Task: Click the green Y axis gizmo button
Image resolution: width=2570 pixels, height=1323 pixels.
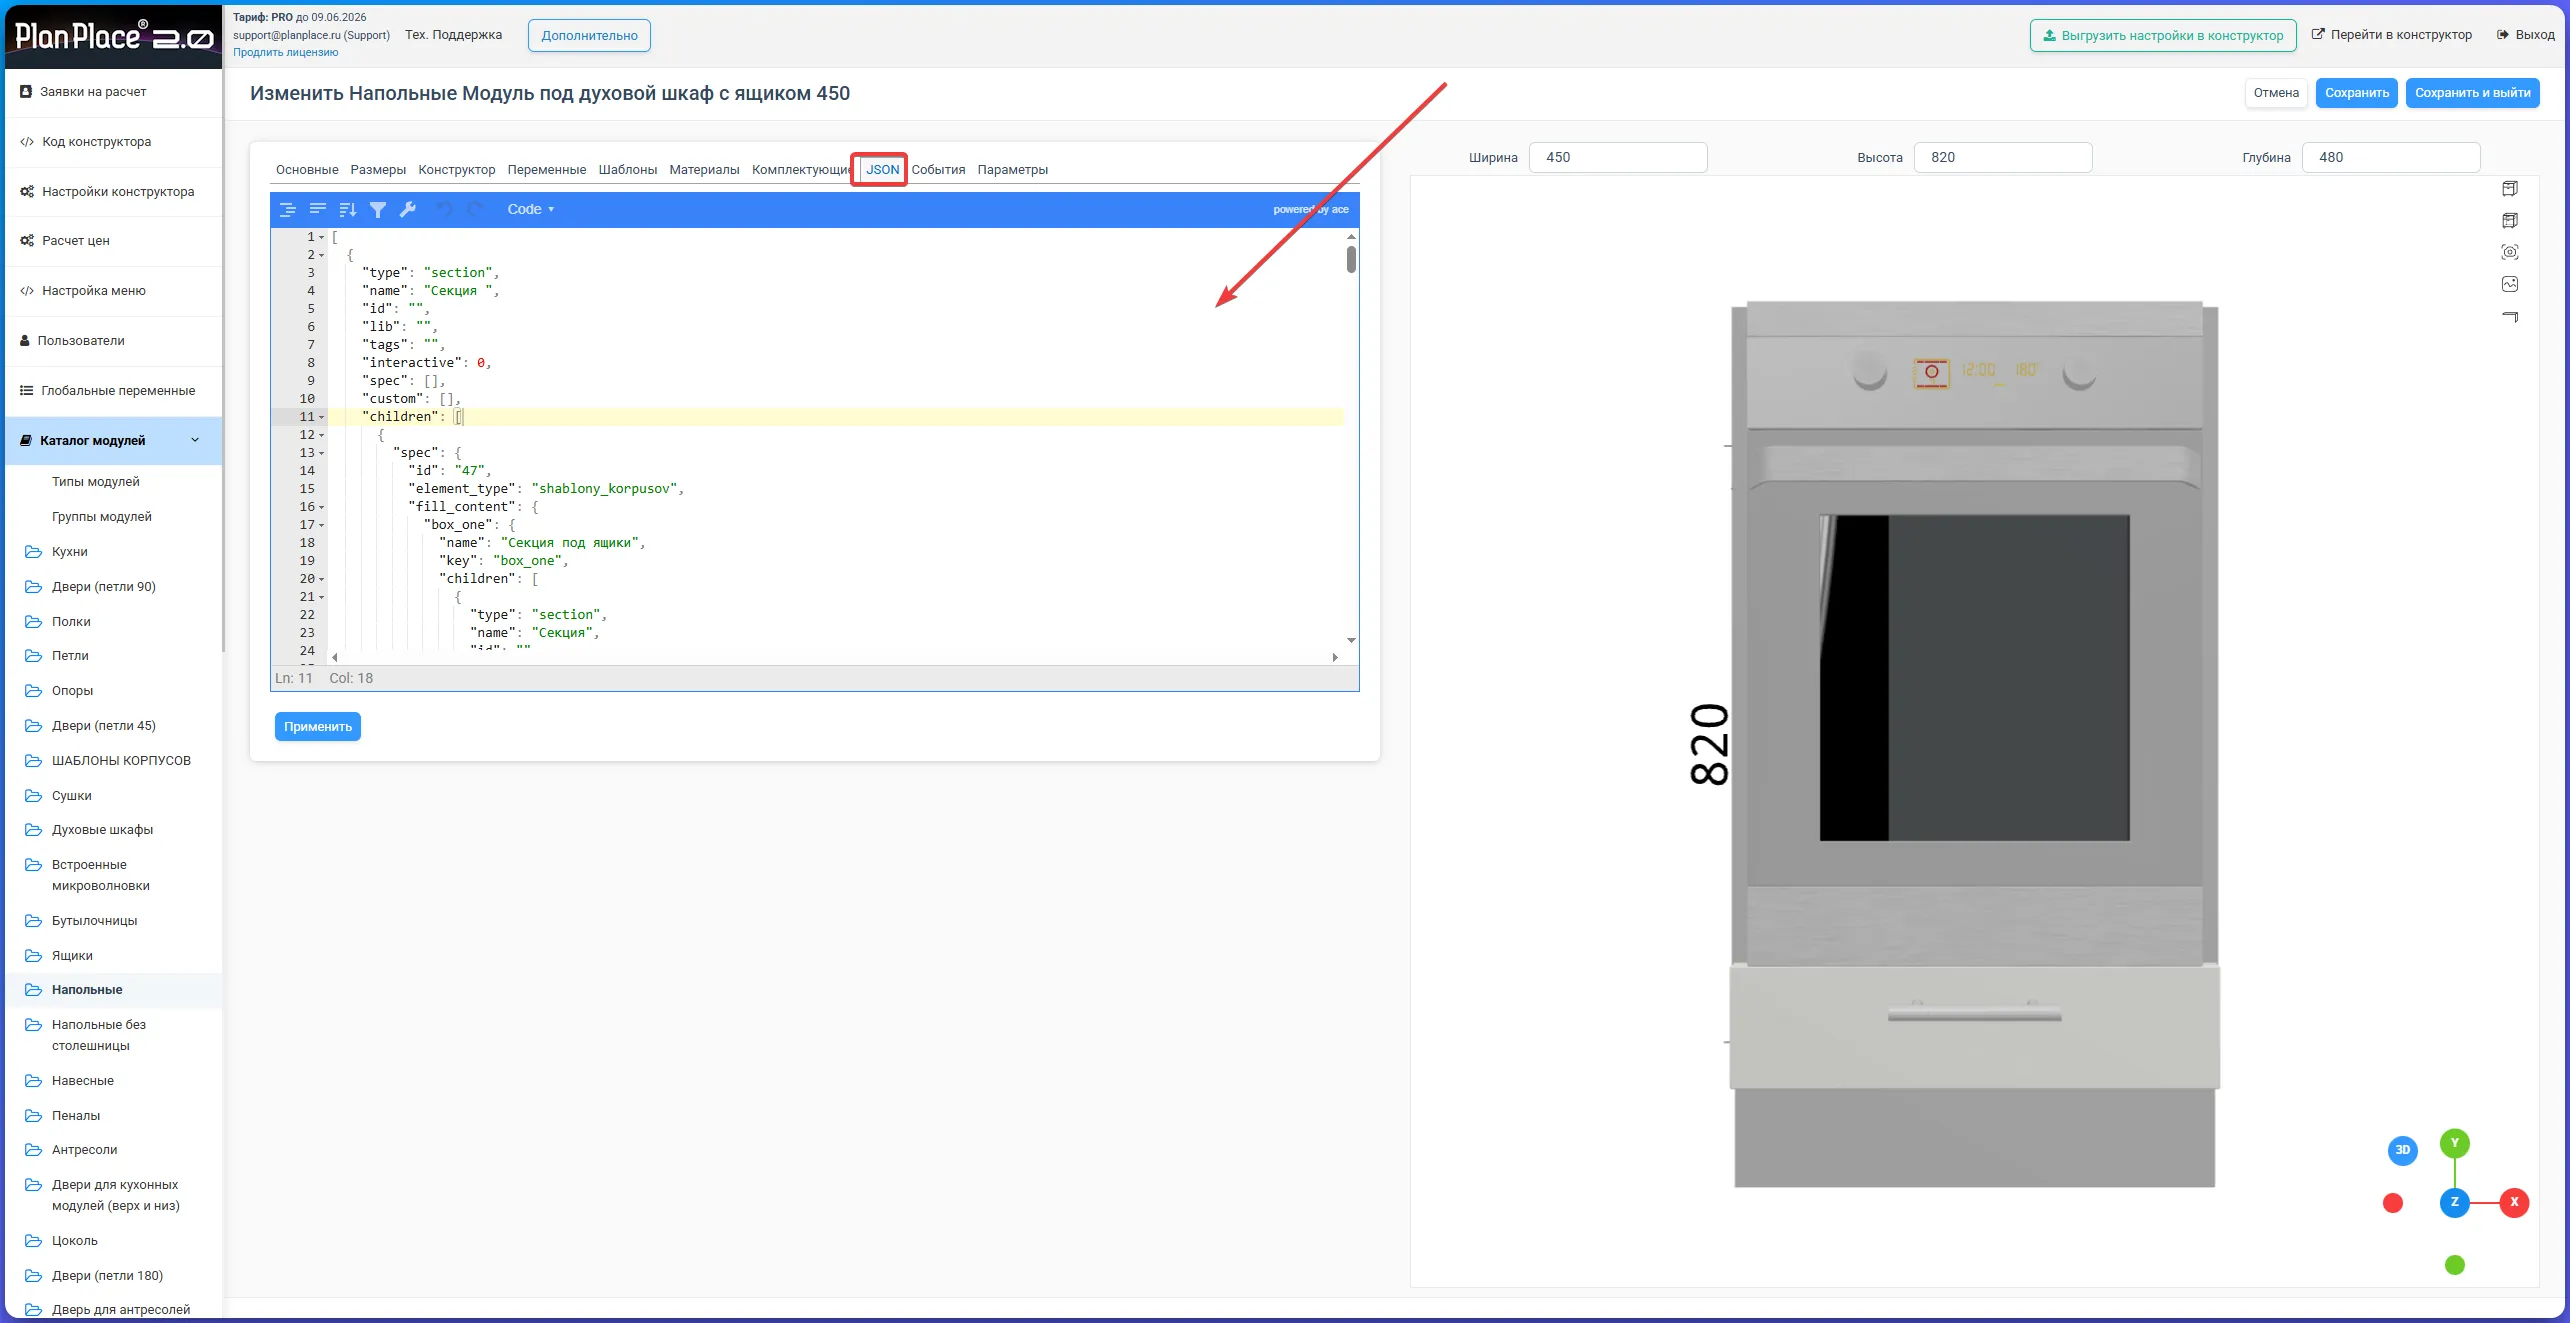Action: pyautogui.click(x=2454, y=1143)
